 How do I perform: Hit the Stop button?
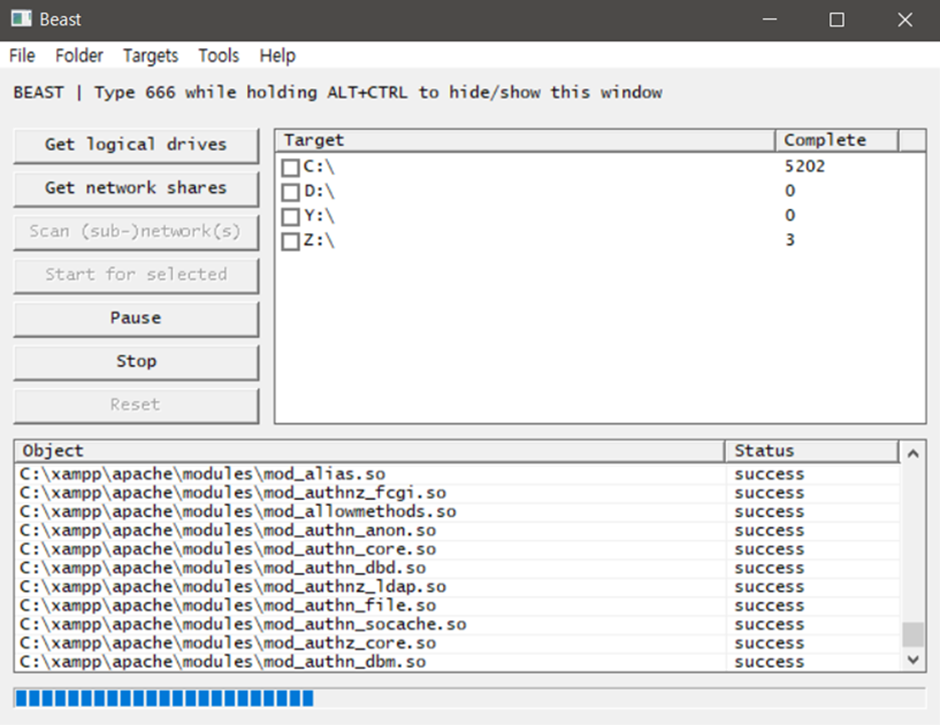coord(136,361)
